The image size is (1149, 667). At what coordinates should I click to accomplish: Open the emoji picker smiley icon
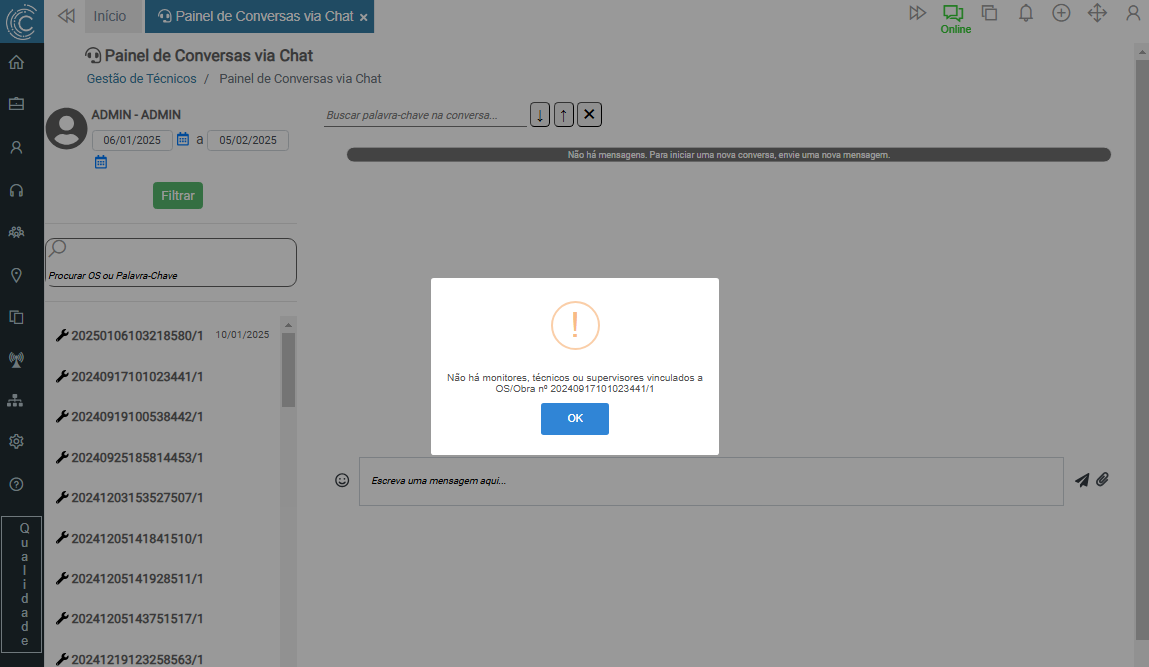click(342, 481)
